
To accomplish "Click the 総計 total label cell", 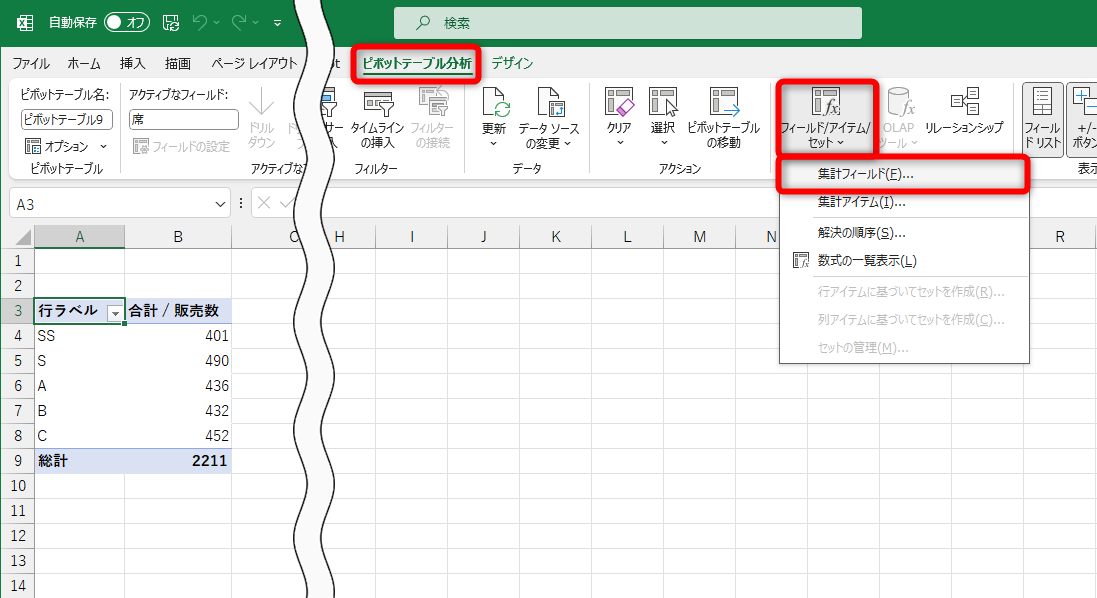I will pos(80,461).
